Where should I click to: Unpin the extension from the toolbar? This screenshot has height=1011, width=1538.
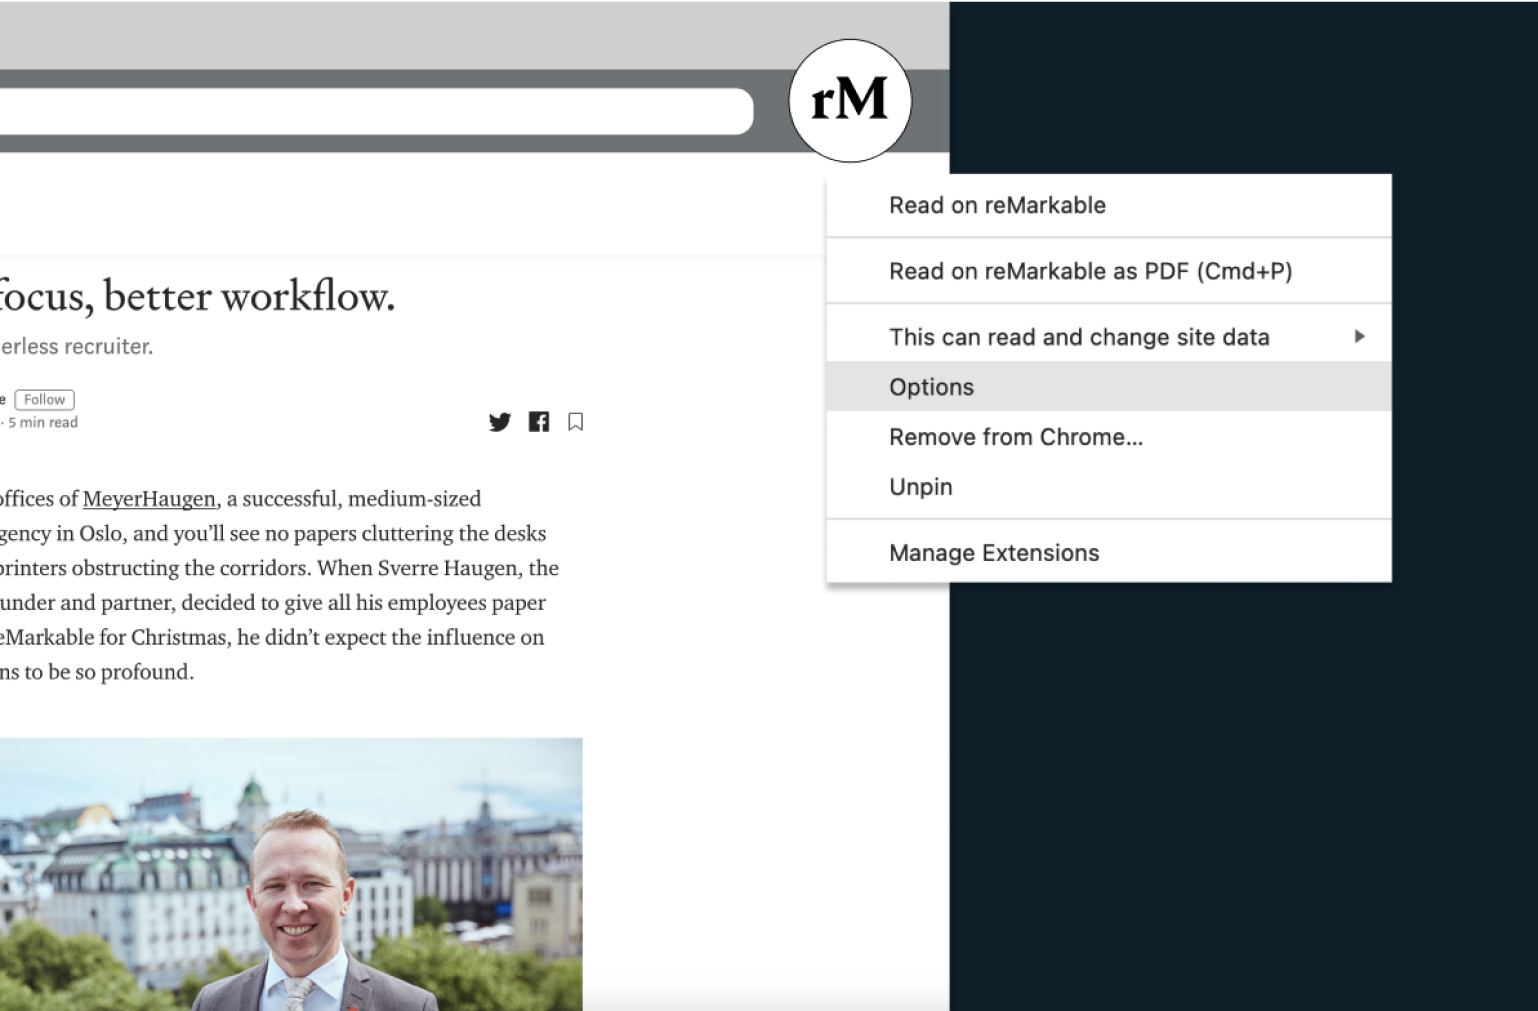tap(920, 487)
